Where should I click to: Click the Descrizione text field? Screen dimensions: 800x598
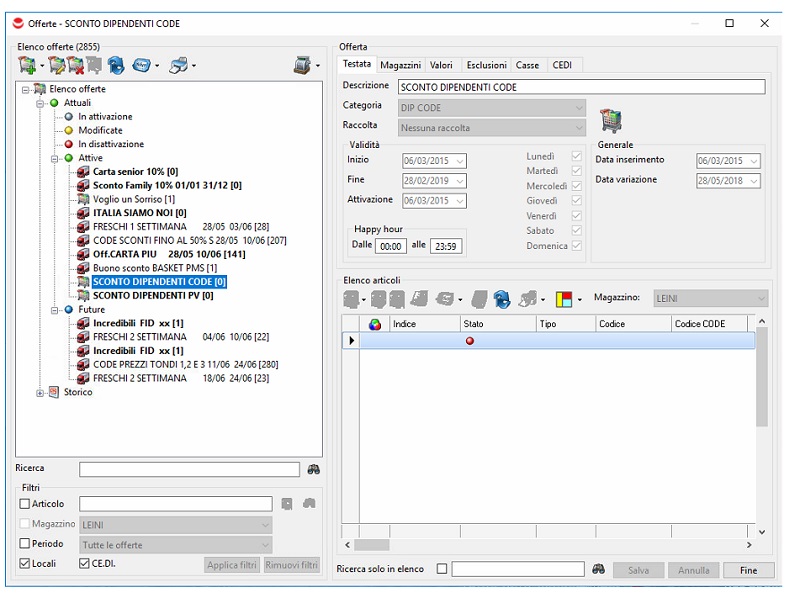tap(580, 87)
